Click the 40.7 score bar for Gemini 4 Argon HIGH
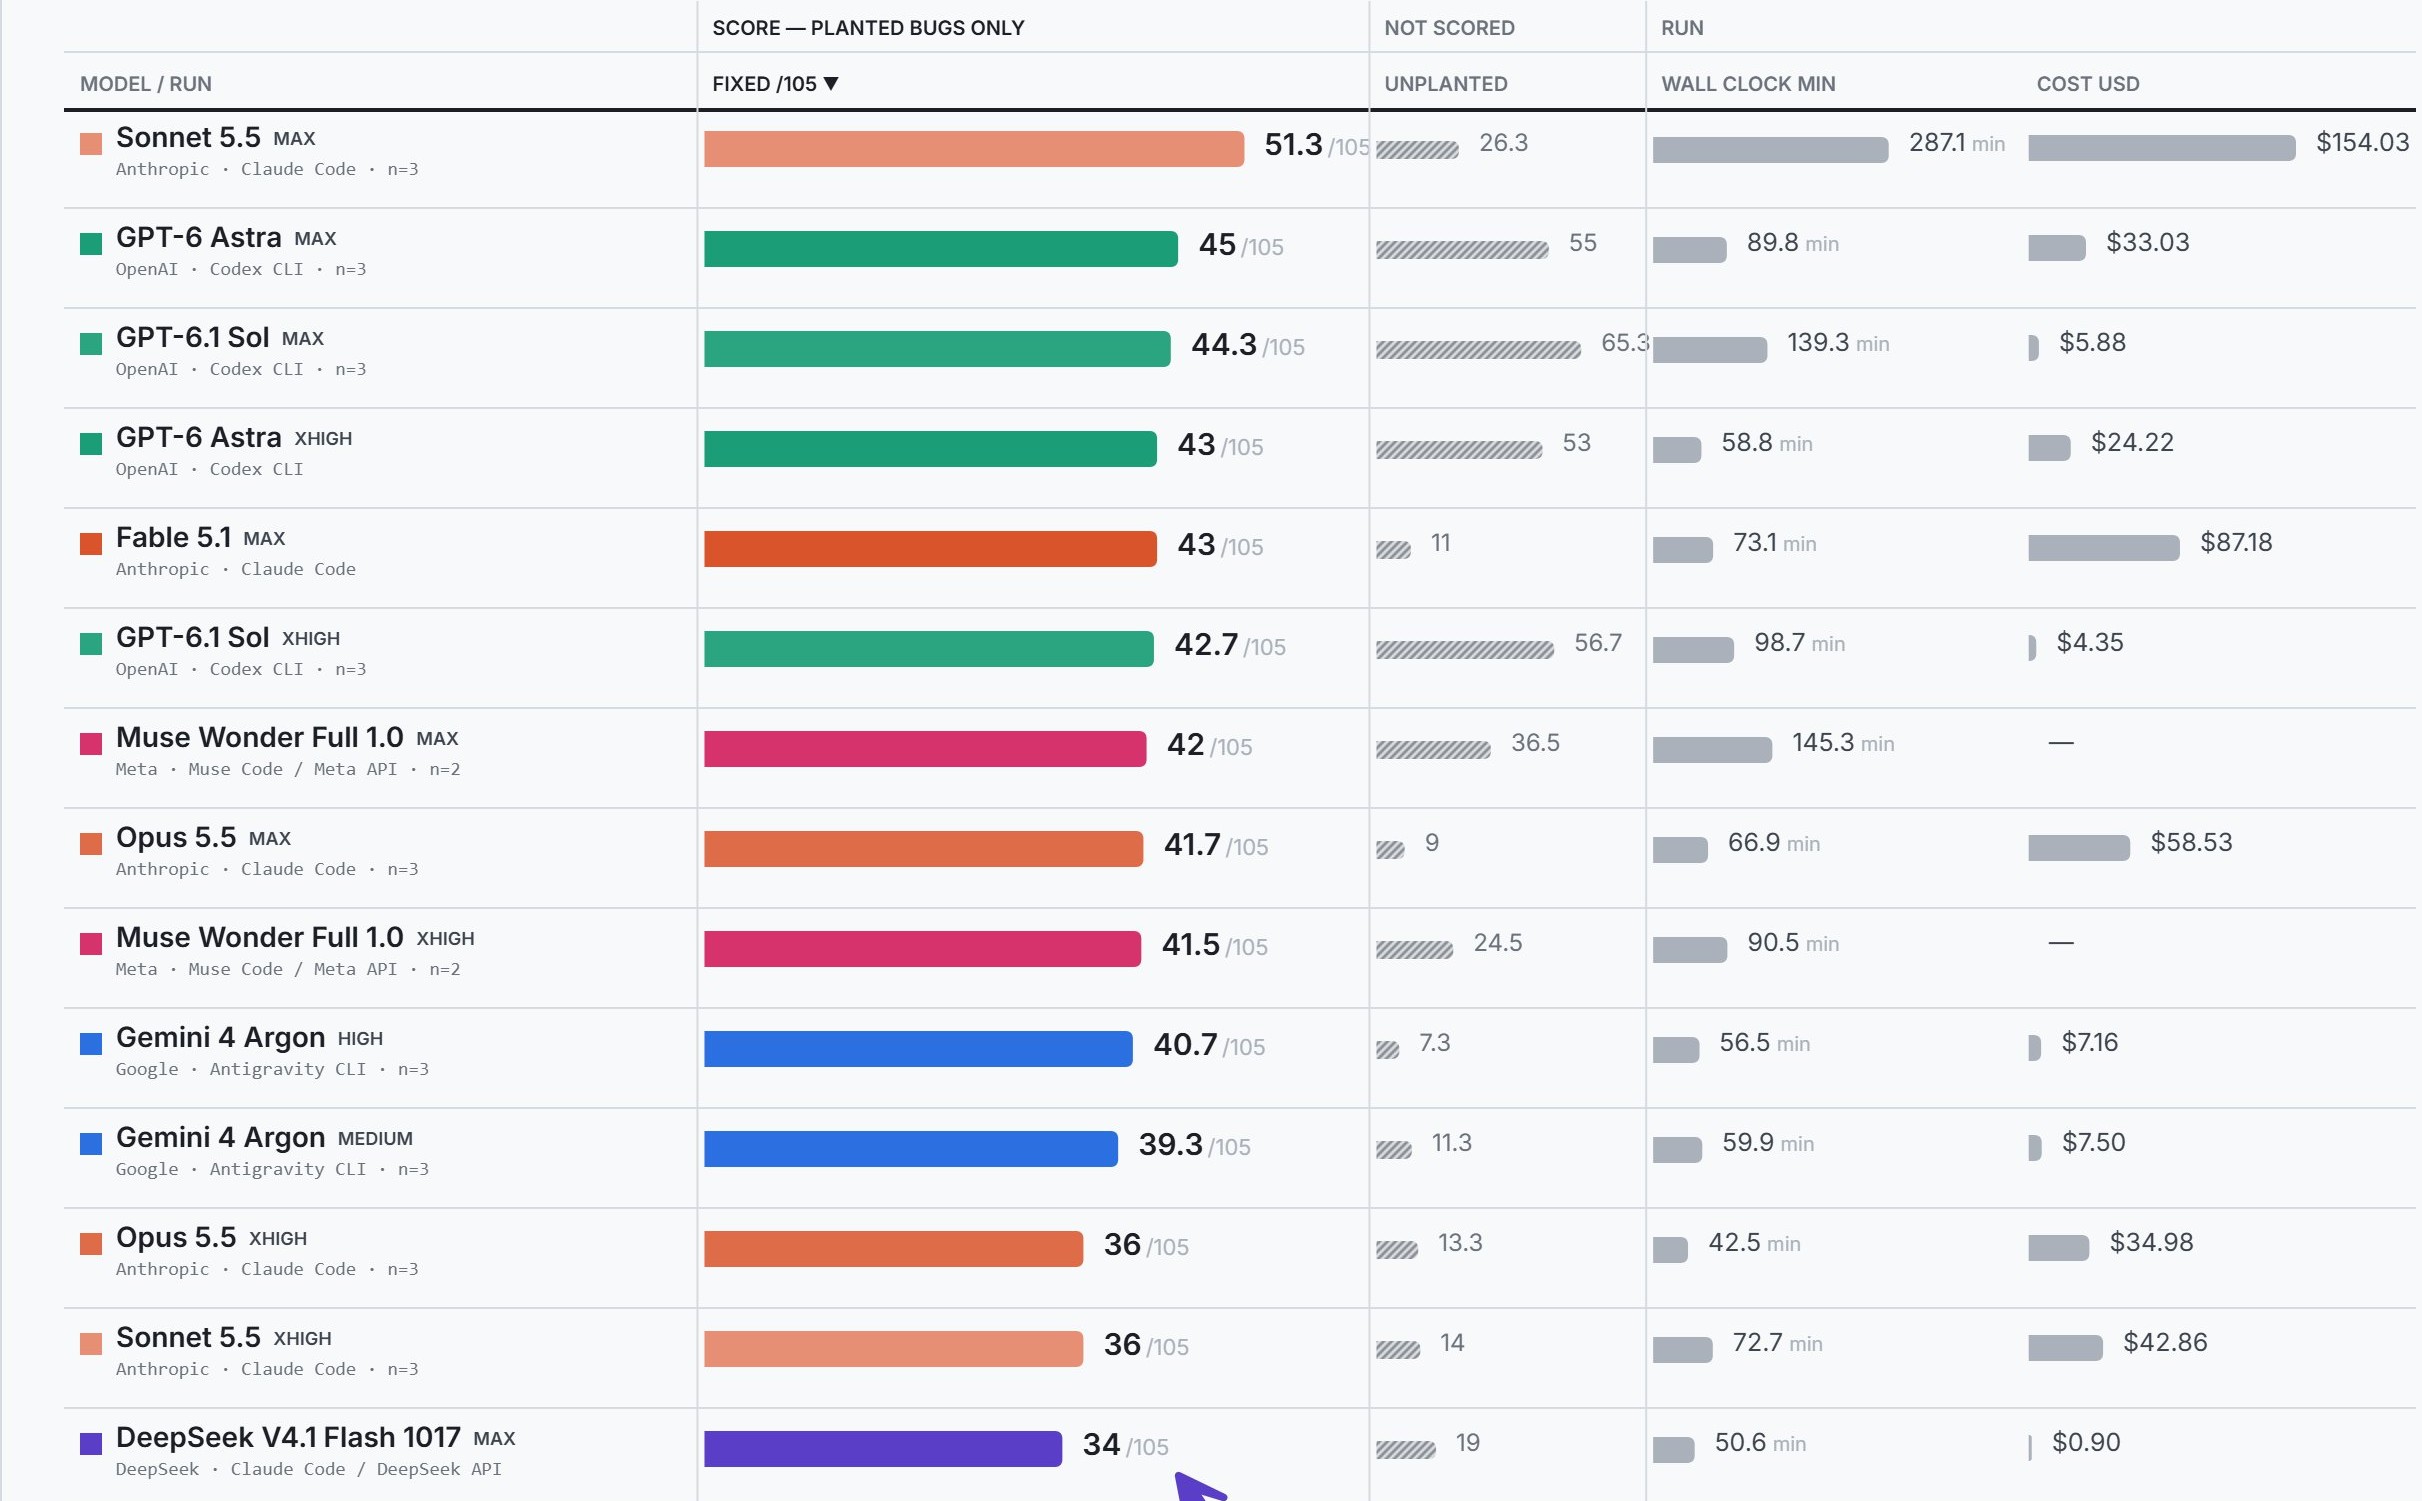Viewport: 2422px width, 1501px height. point(918,1049)
